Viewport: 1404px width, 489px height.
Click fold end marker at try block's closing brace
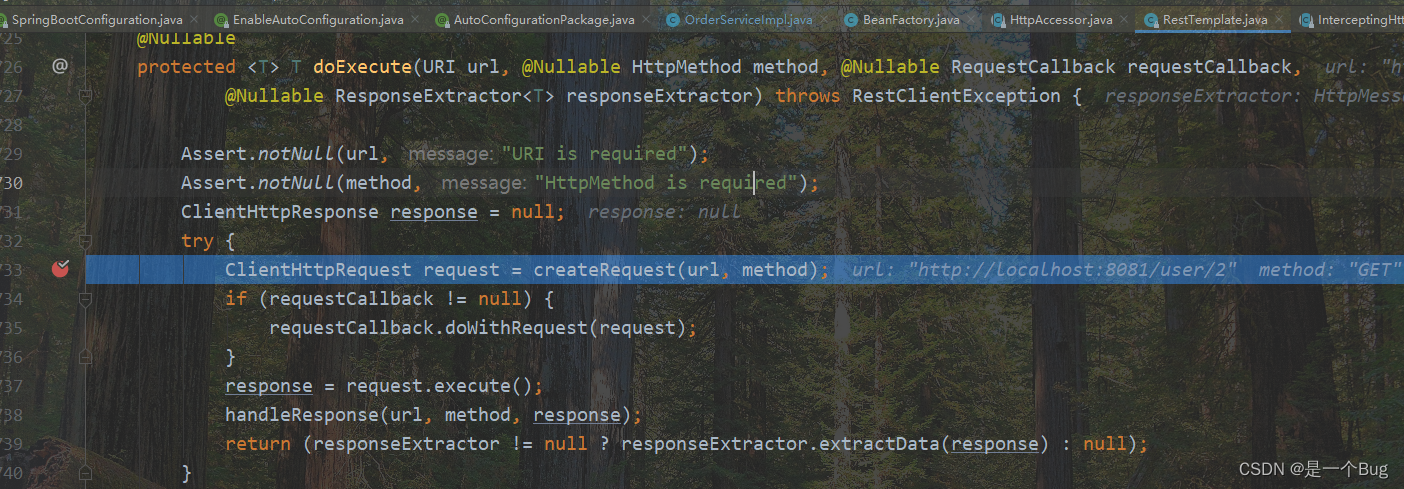pyautogui.click(x=85, y=472)
